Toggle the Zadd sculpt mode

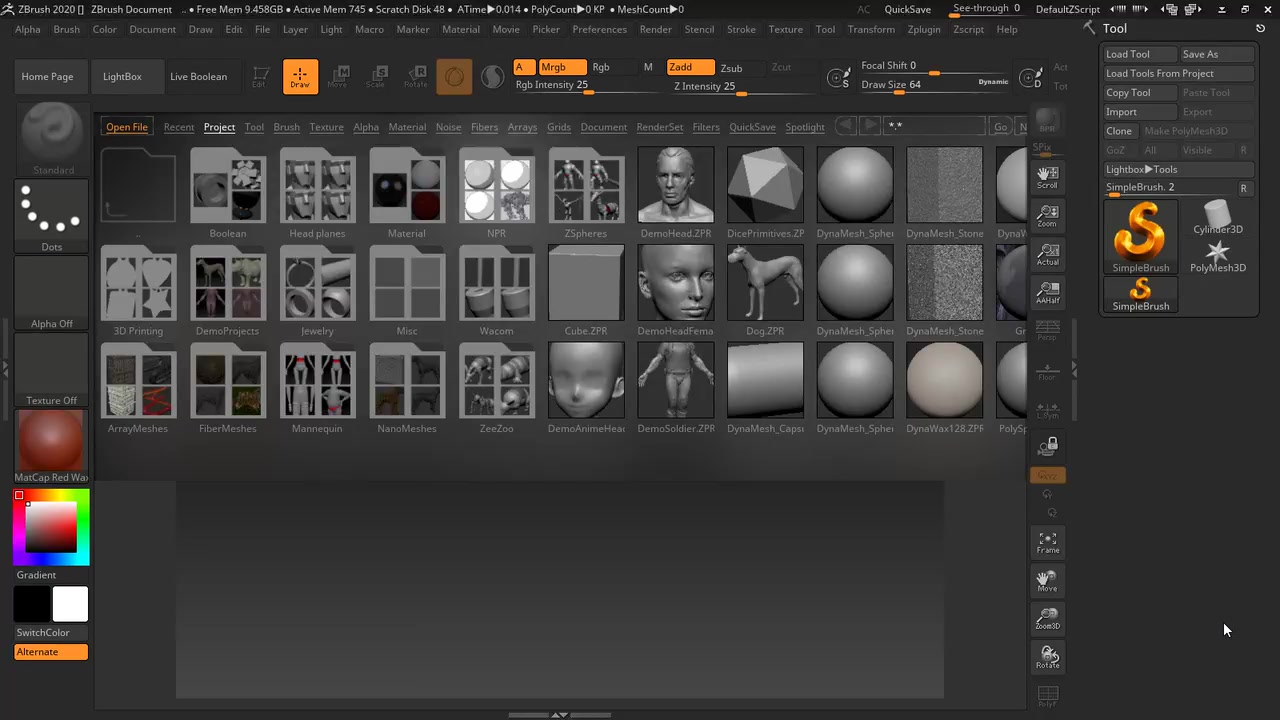point(689,67)
